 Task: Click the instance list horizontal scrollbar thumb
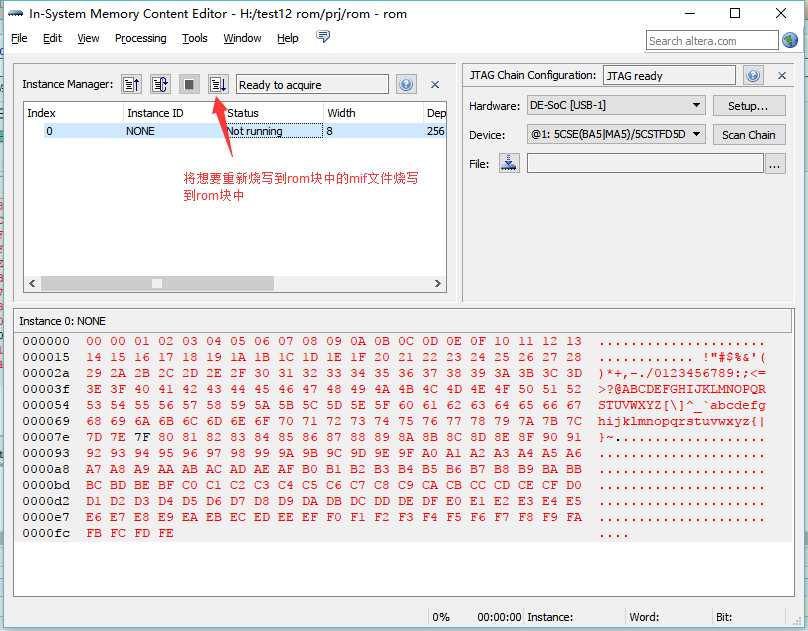(x=158, y=283)
